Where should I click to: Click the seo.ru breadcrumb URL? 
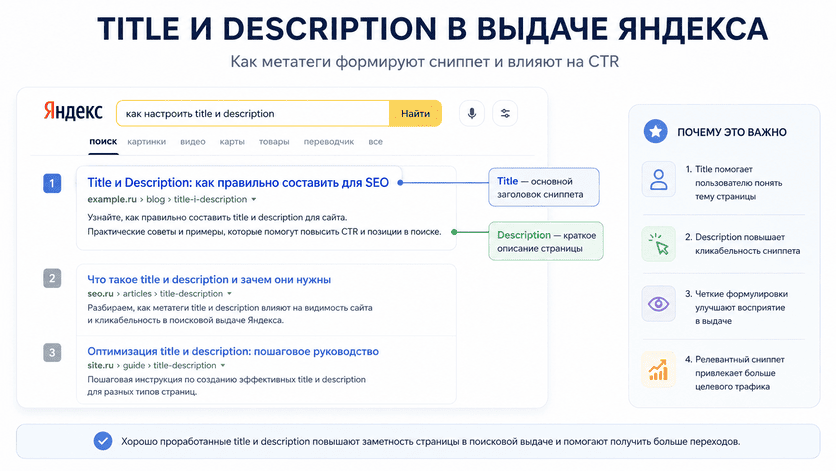[155, 294]
